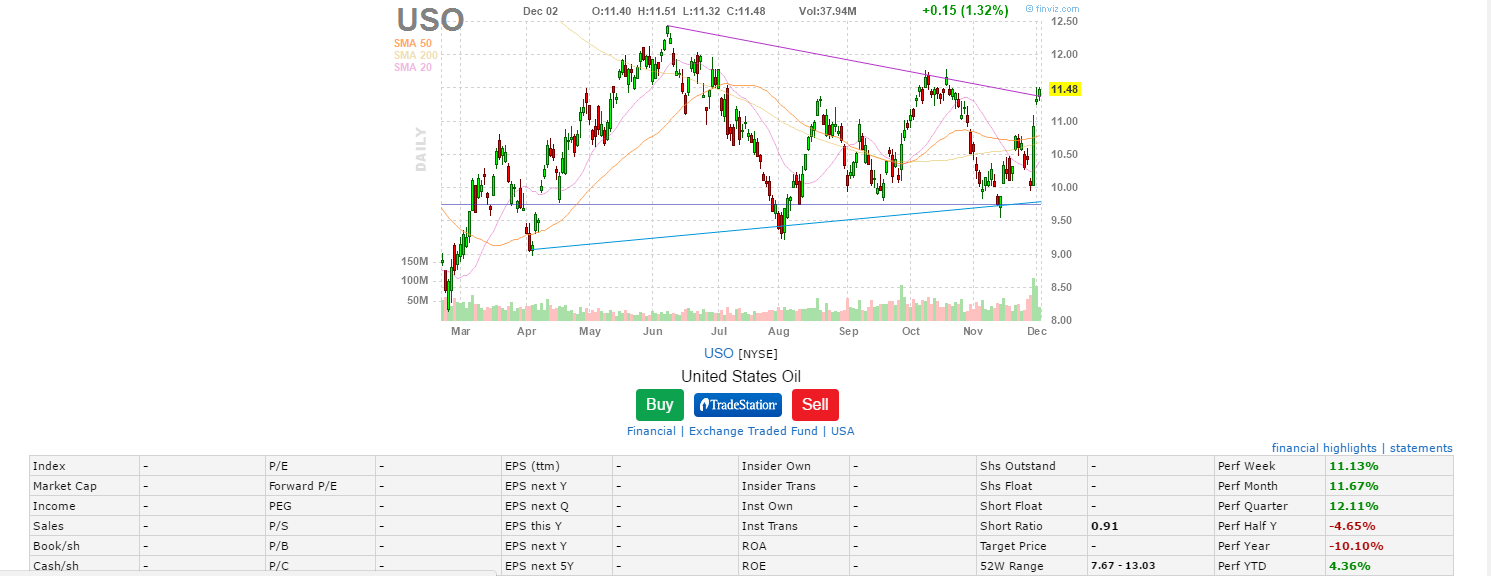Click the Perf Year label cell
This screenshot has height=576, width=1491.
click(1268, 546)
